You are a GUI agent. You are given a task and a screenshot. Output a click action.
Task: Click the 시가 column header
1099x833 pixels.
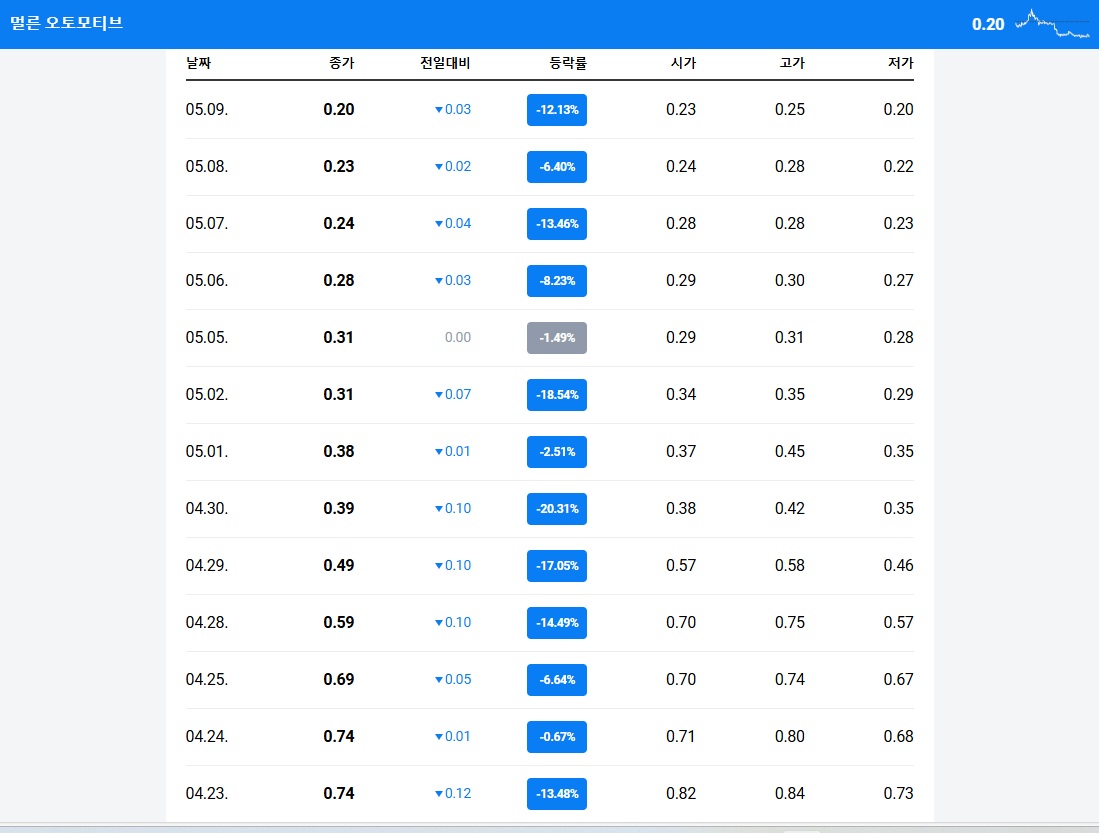click(x=683, y=63)
